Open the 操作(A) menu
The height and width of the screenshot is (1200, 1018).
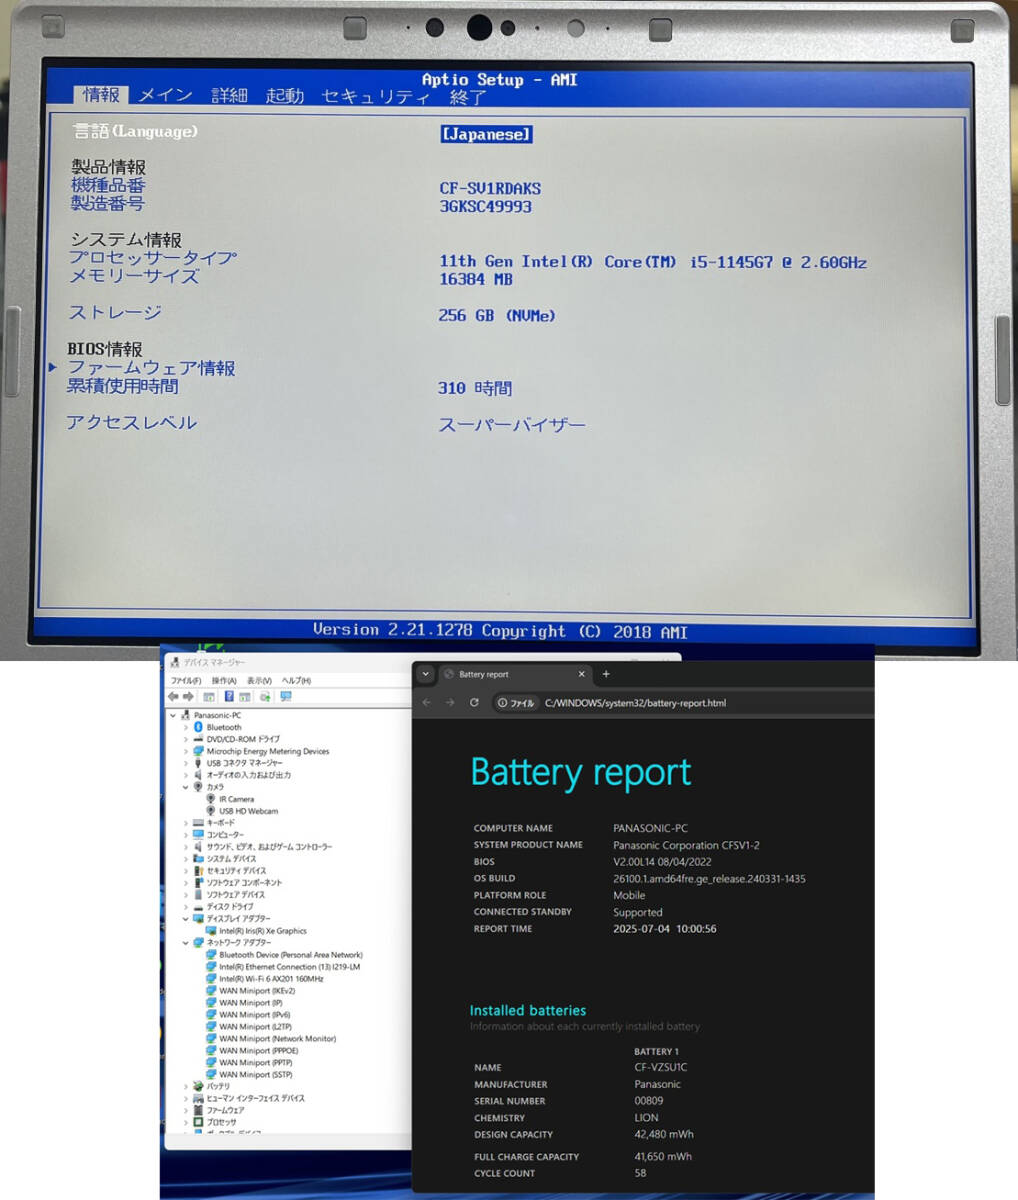223,681
